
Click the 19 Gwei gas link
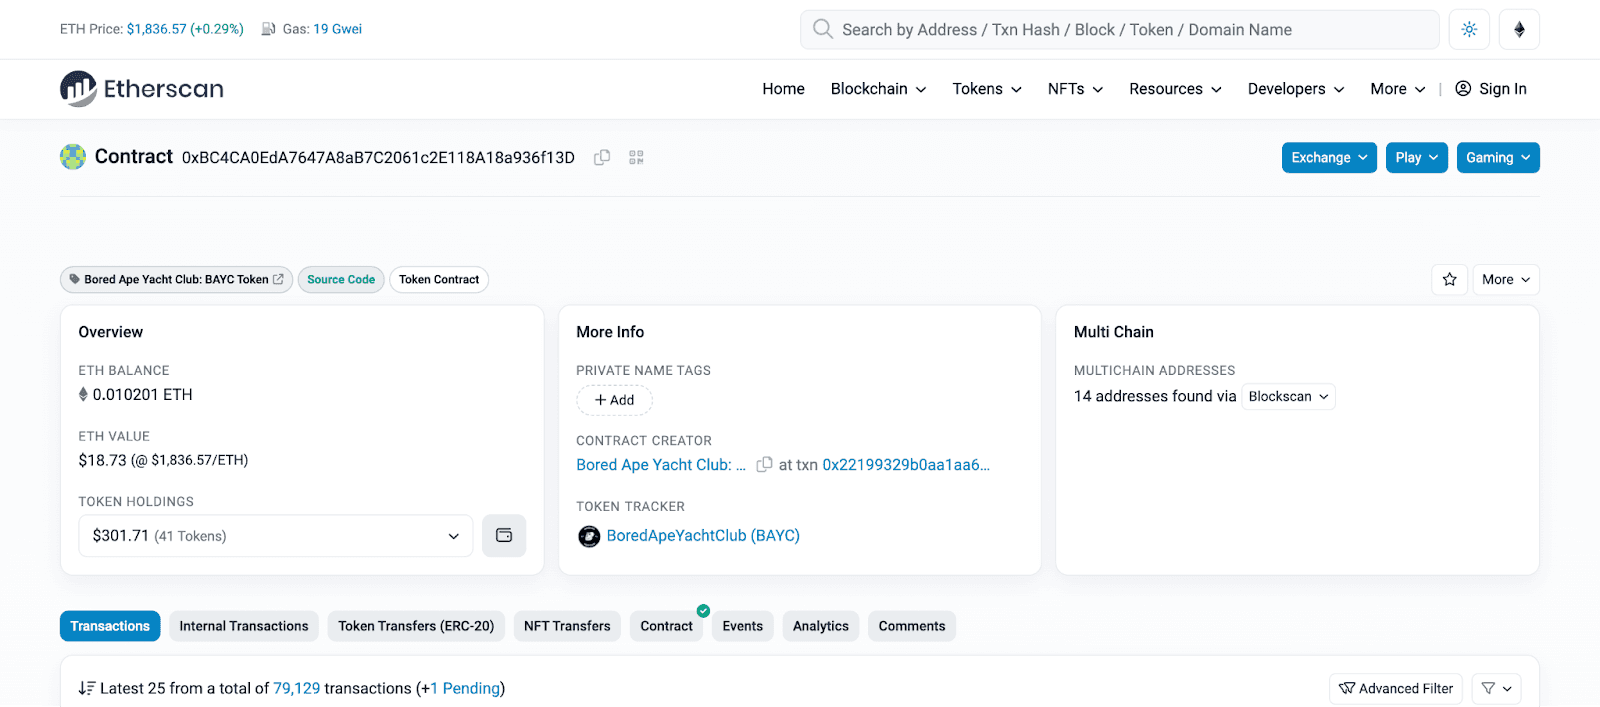[x=338, y=29]
